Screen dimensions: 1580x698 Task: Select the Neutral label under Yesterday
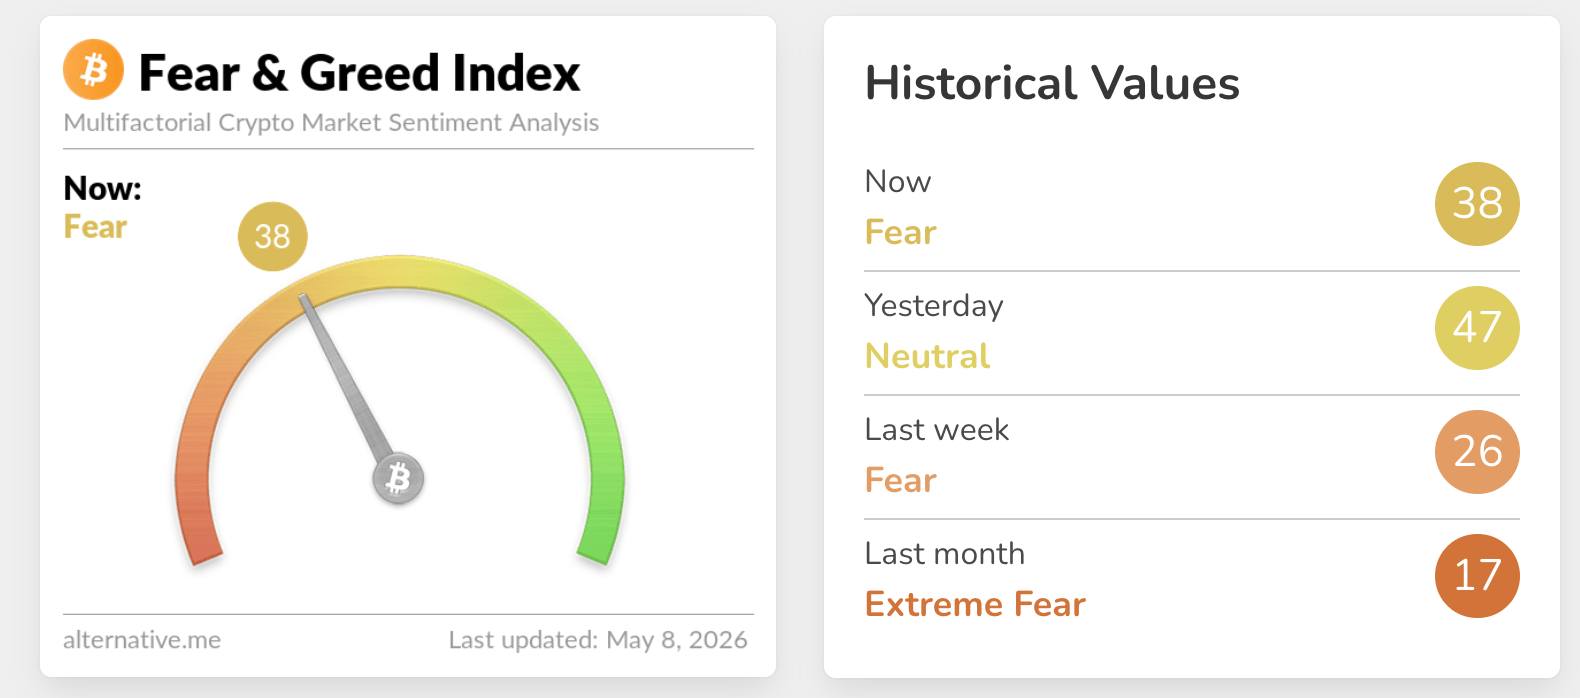928,356
